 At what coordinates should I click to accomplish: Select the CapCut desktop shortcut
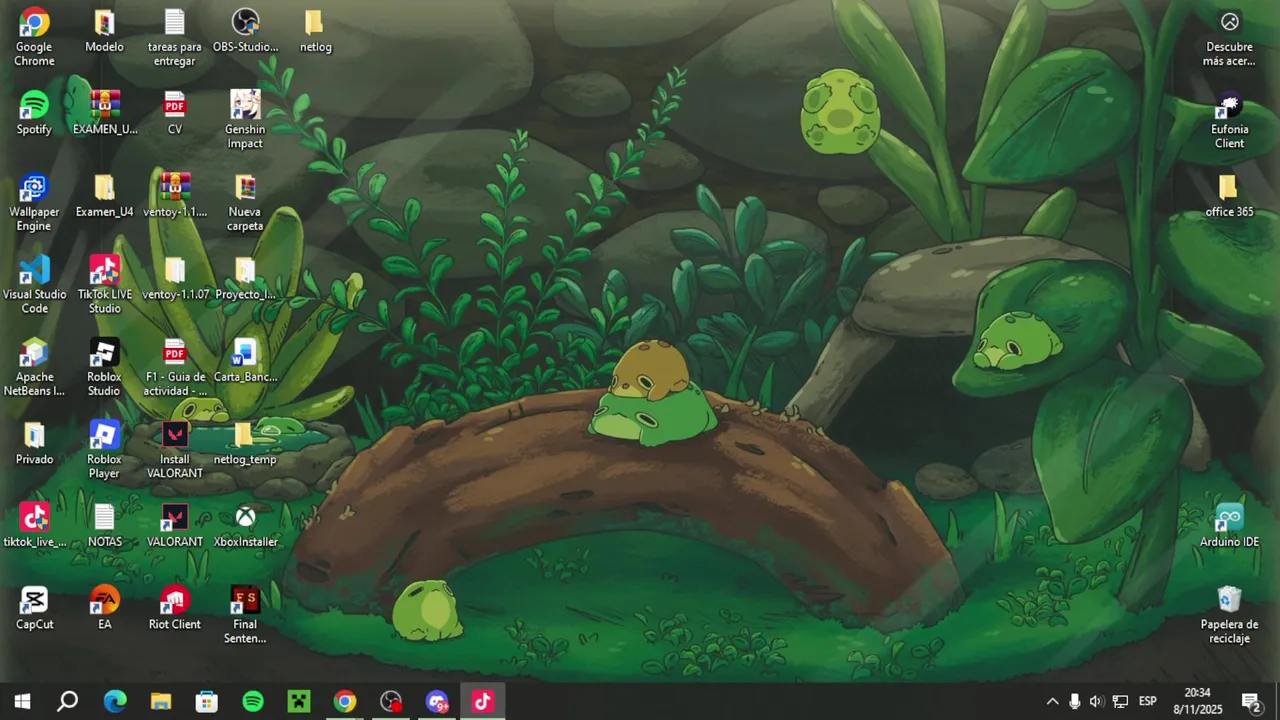[x=34, y=608]
